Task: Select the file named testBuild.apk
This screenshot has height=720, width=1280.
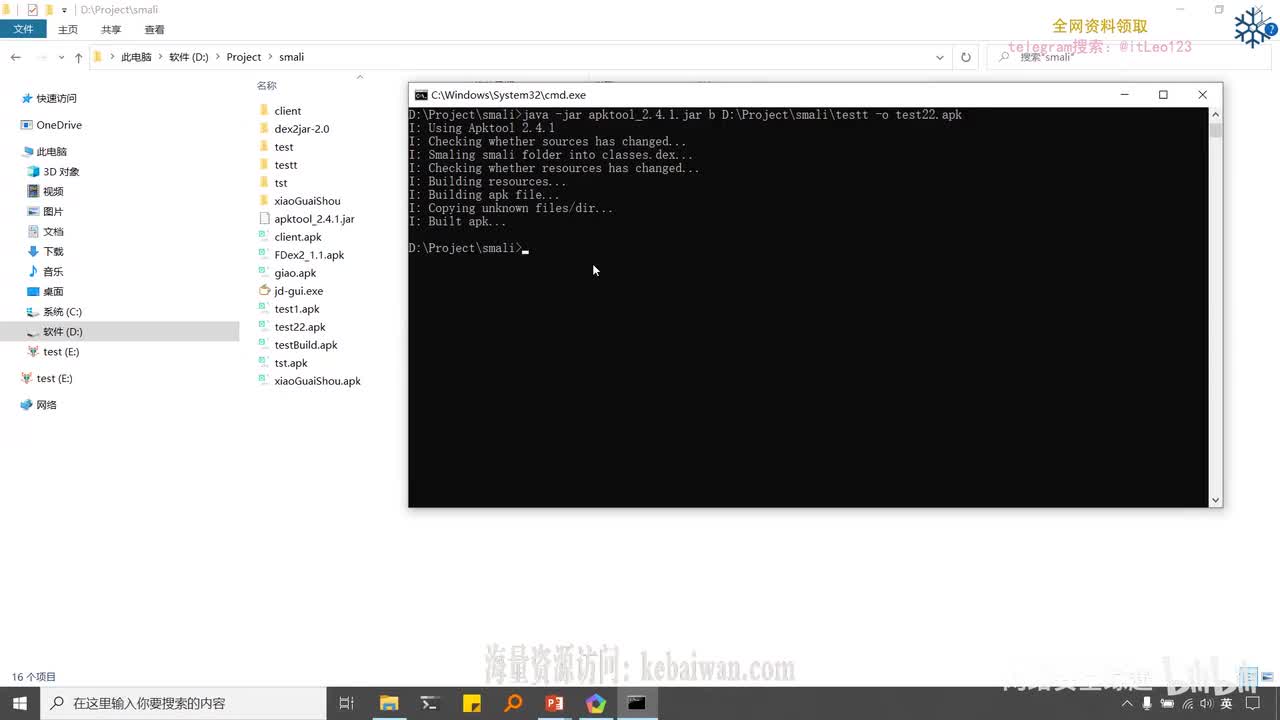Action: (x=306, y=345)
